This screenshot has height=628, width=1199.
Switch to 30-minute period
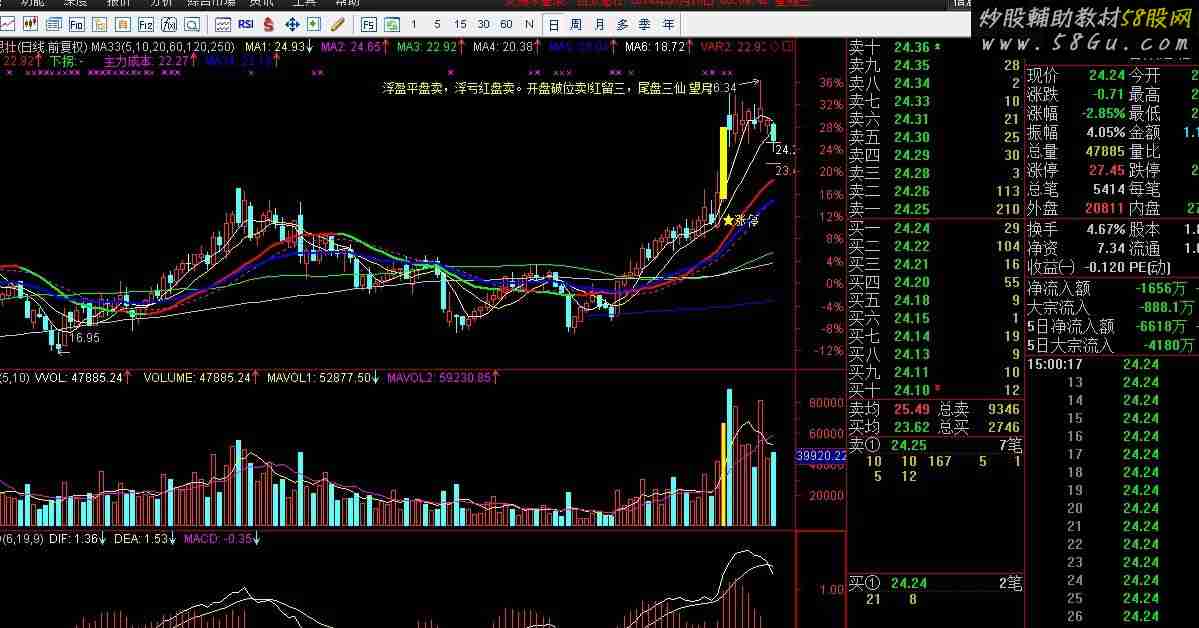[483, 24]
